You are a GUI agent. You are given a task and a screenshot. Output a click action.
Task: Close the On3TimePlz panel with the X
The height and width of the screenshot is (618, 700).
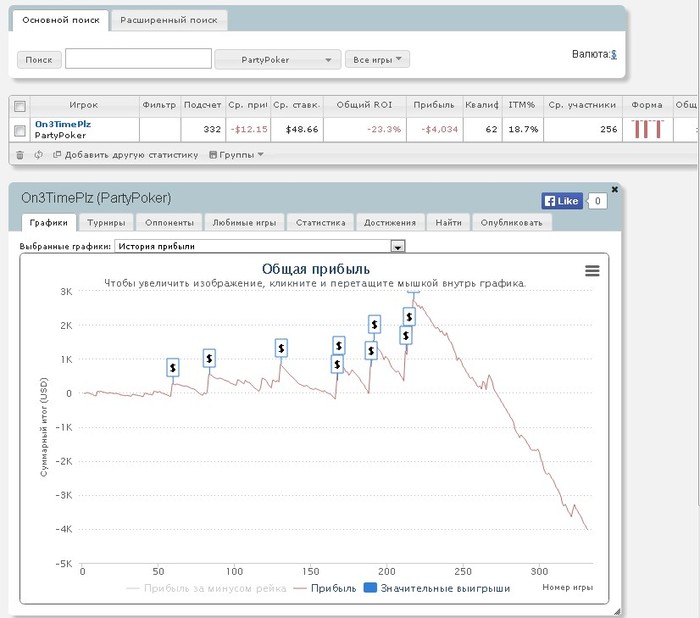[614, 189]
